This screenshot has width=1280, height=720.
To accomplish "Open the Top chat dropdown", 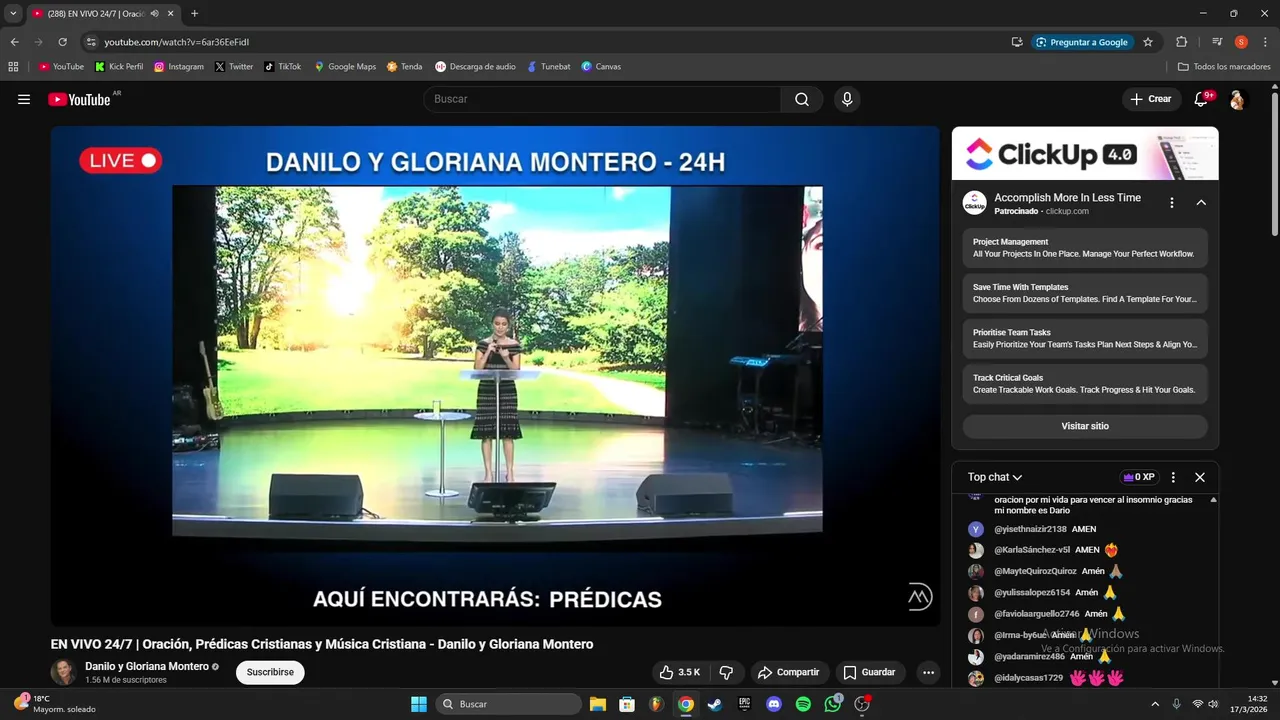I will (x=995, y=477).
